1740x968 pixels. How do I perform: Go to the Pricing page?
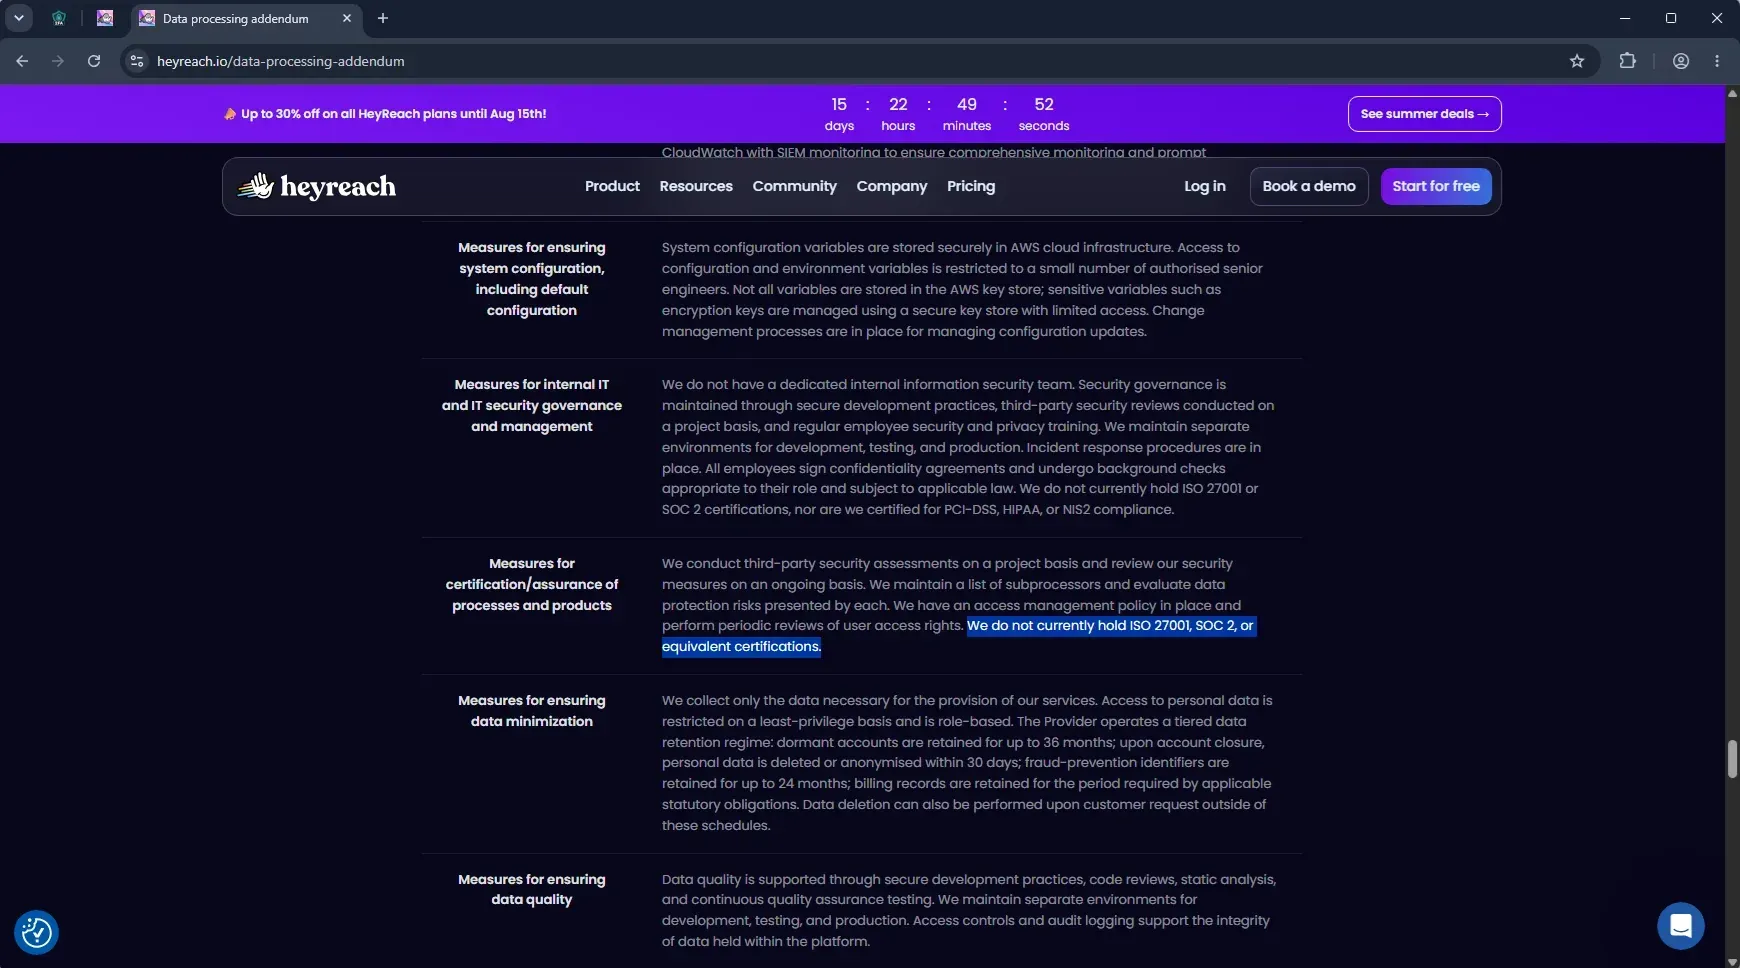point(971,186)
